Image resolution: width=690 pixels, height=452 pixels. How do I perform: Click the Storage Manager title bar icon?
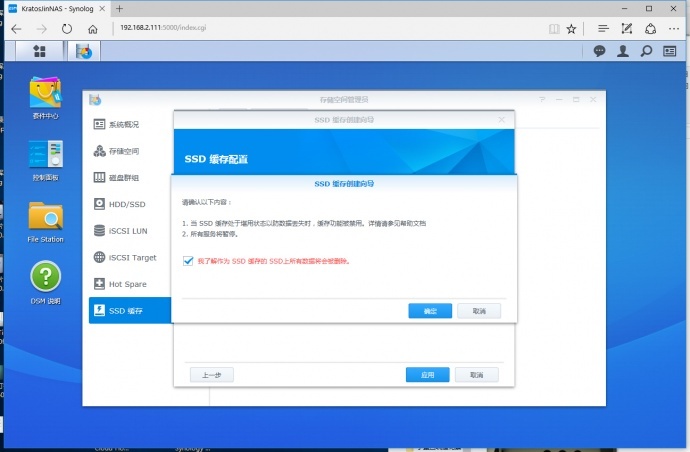(95, 100)
